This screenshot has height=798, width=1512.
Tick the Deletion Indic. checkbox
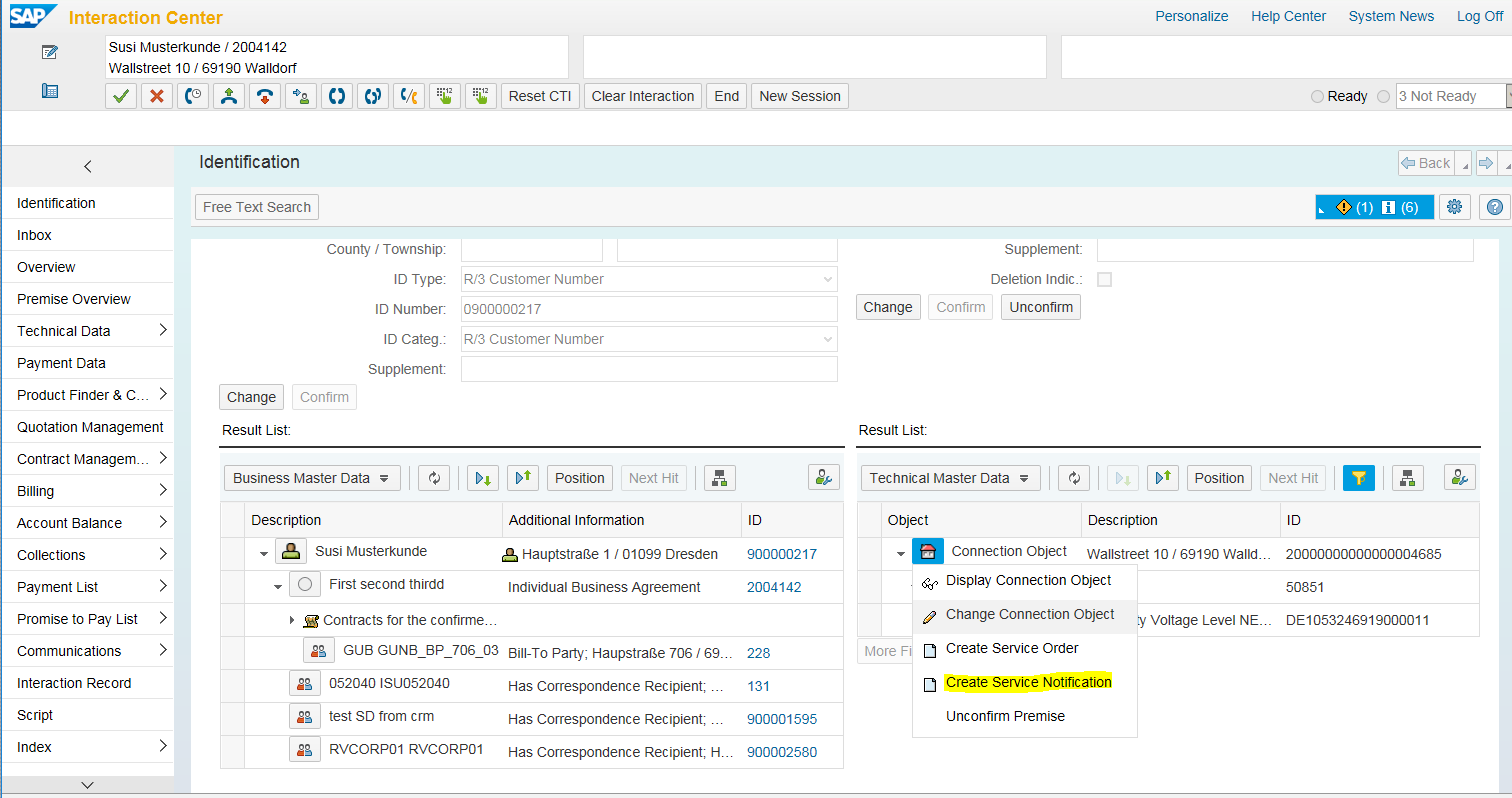click(1104, 279)
